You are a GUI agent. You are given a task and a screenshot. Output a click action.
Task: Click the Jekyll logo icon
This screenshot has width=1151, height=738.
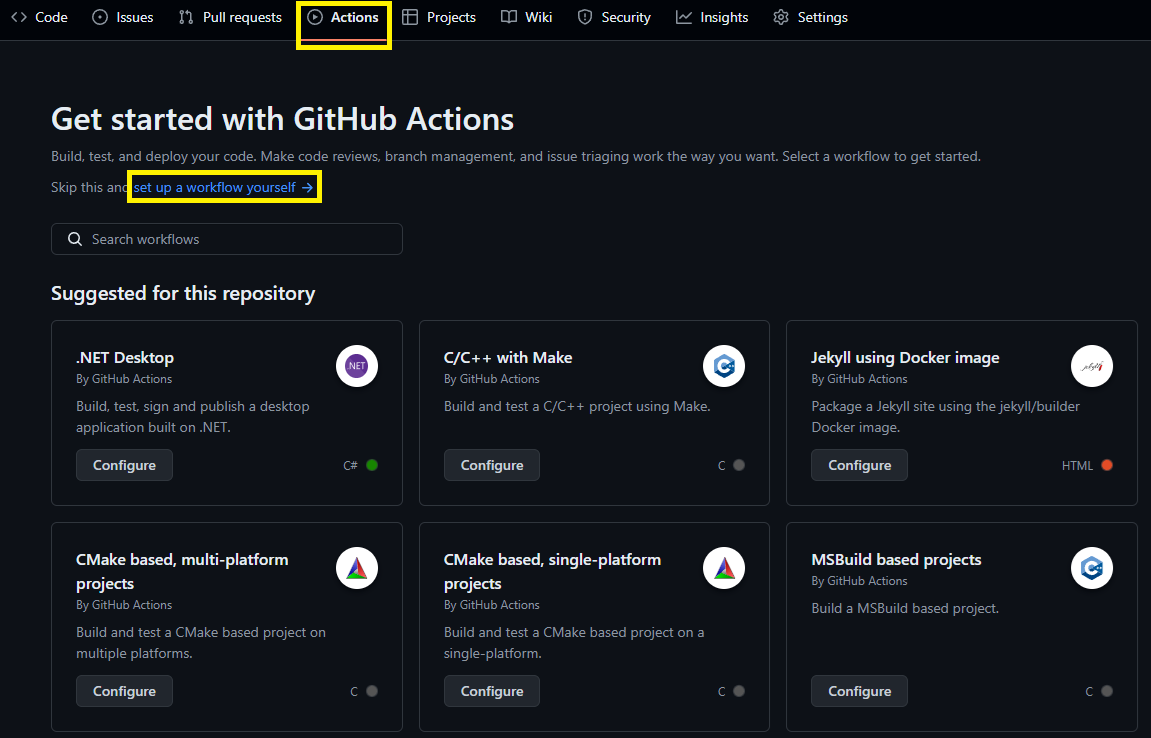click(1091, 367)
